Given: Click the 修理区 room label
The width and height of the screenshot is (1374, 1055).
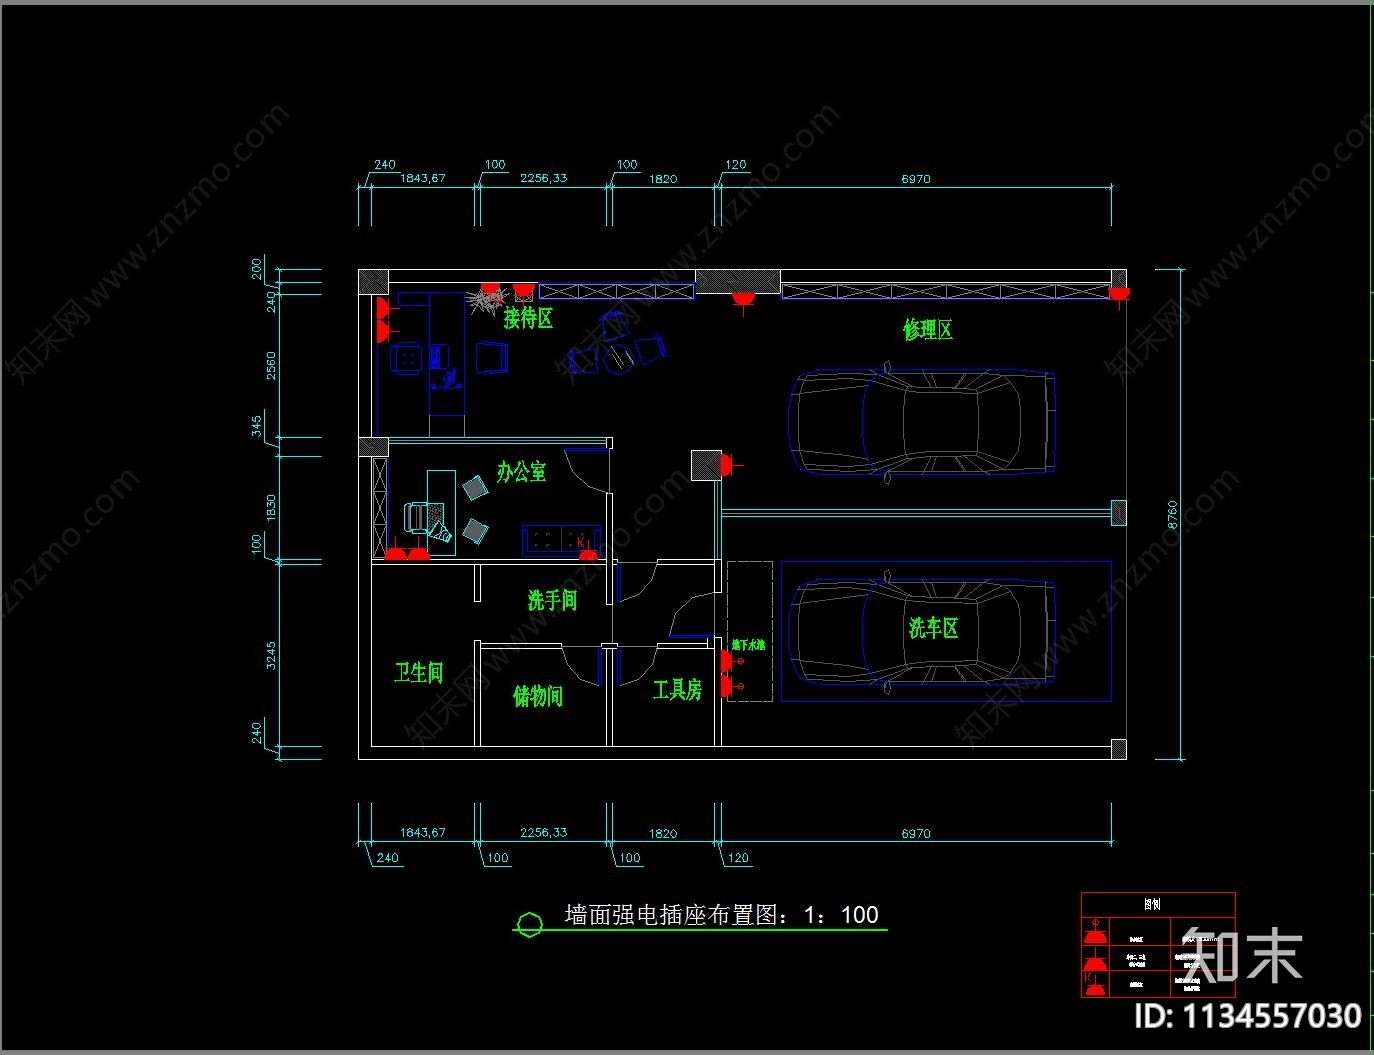Looking at the screenshot, I should point(928,329).
